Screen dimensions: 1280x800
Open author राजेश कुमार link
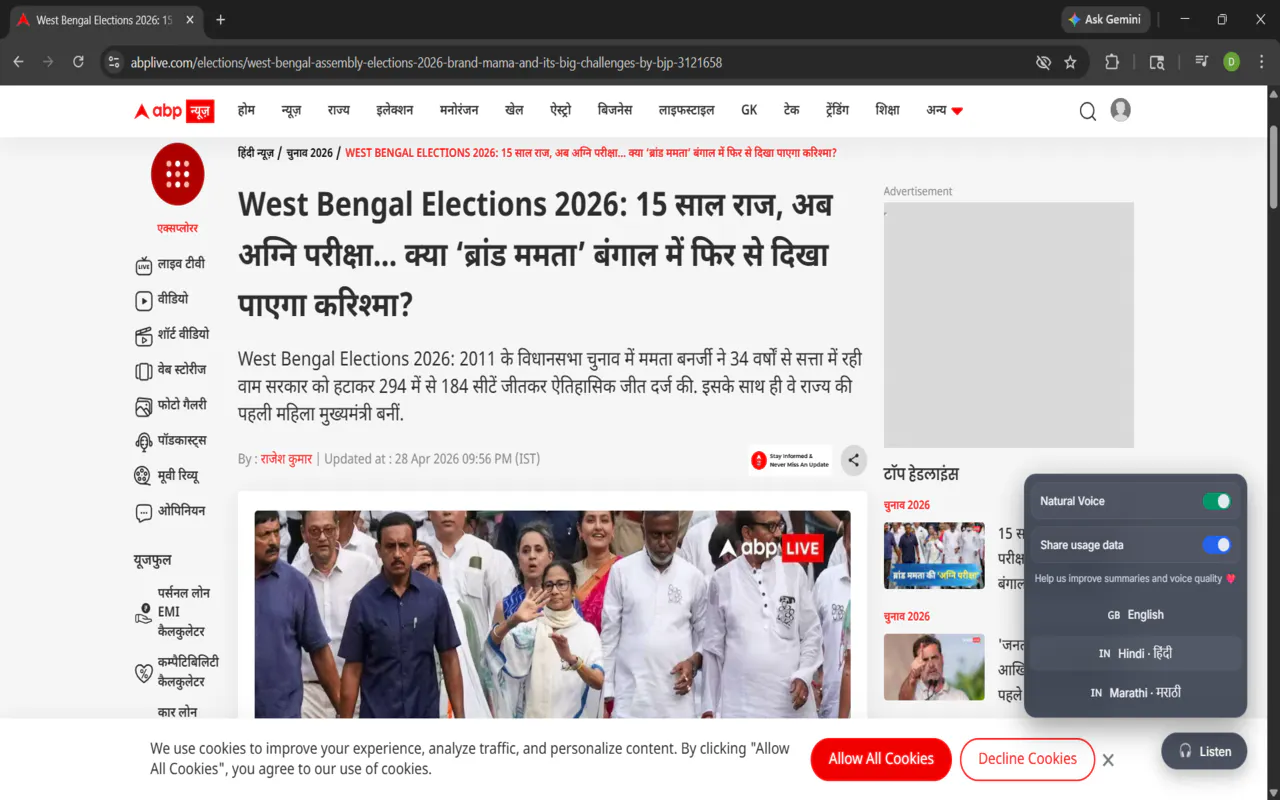(286, 459)
